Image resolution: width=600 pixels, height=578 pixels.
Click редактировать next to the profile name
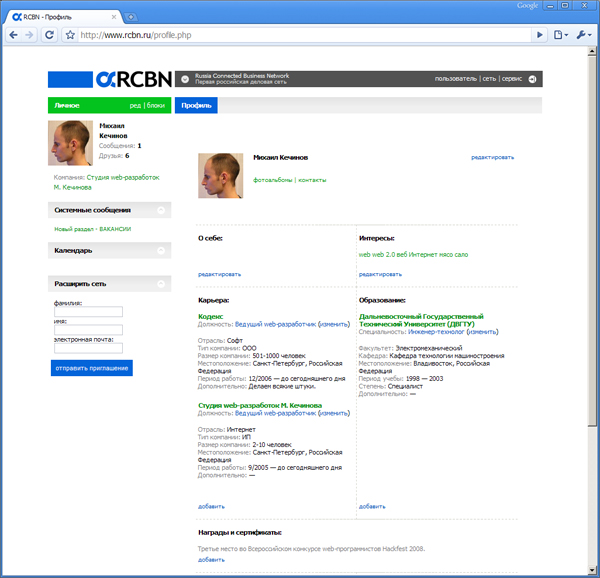pyautogui.click(x=492, y=157)
